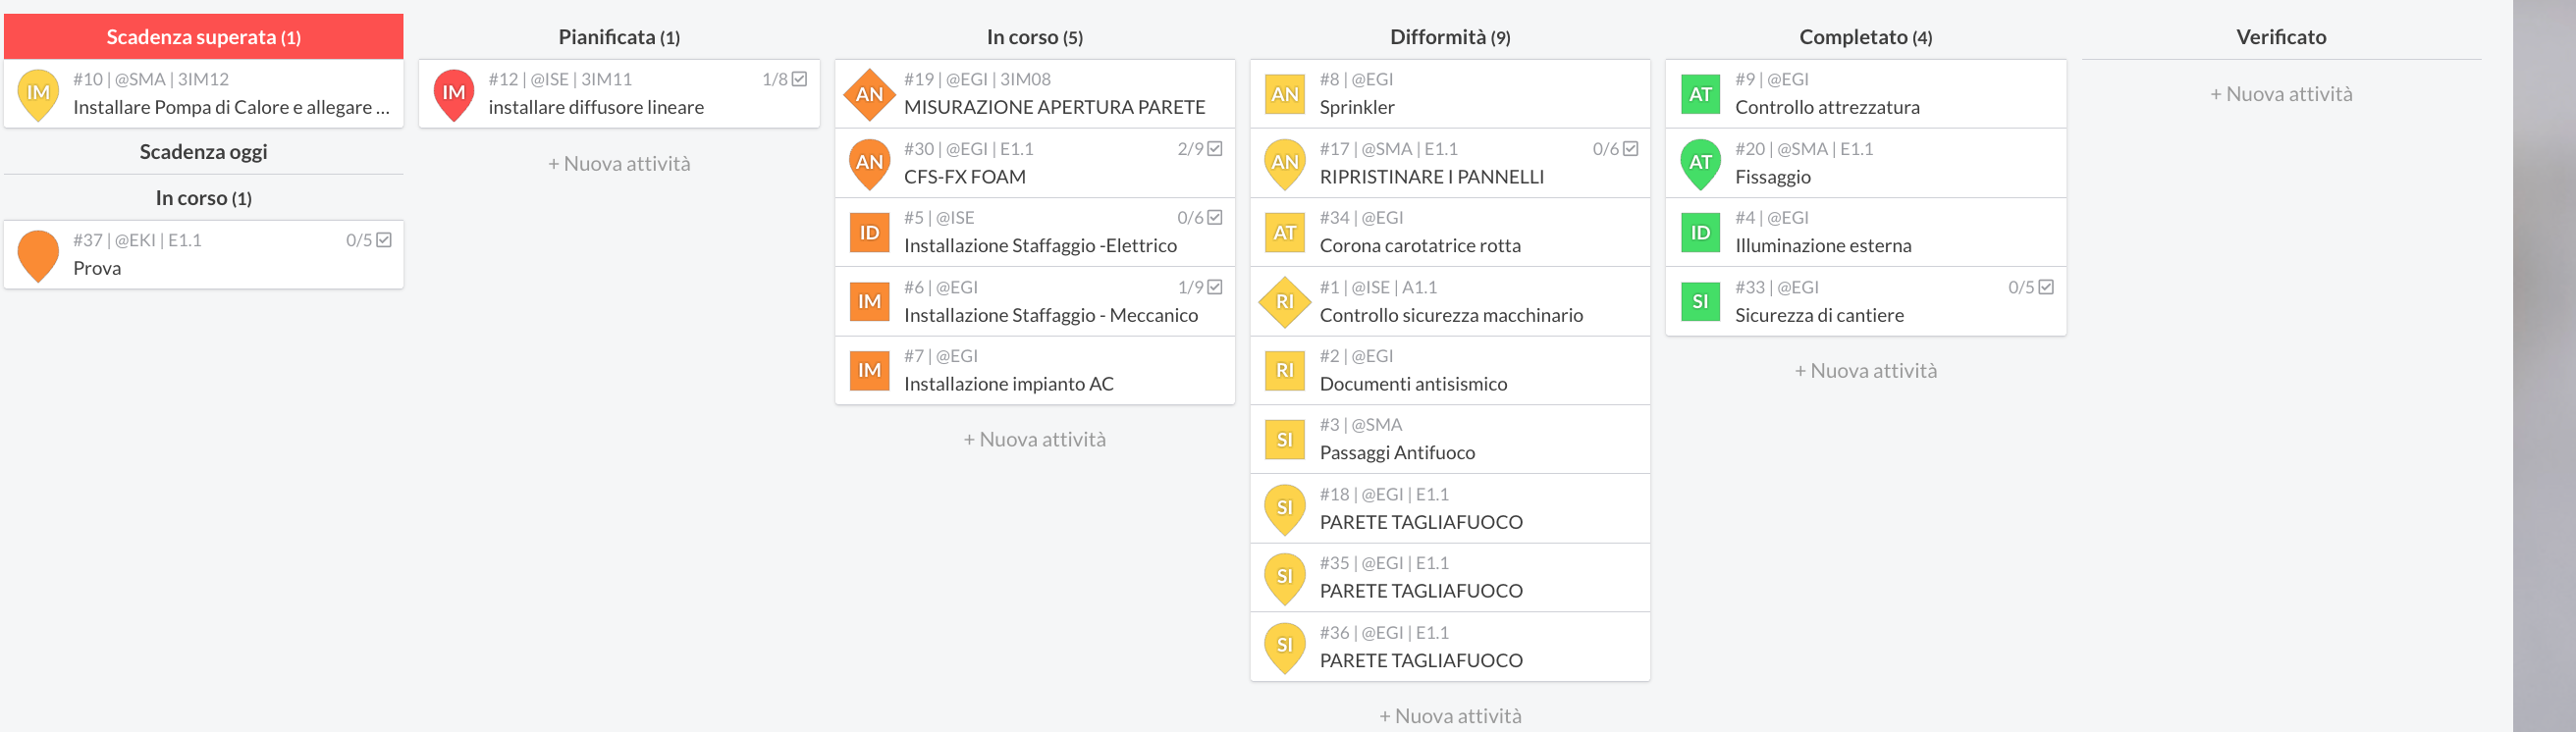Screen dimensions: 2576x732
Task: Click the SI icon on Passaggi Antifuoco
Action: coord(1284,439)
